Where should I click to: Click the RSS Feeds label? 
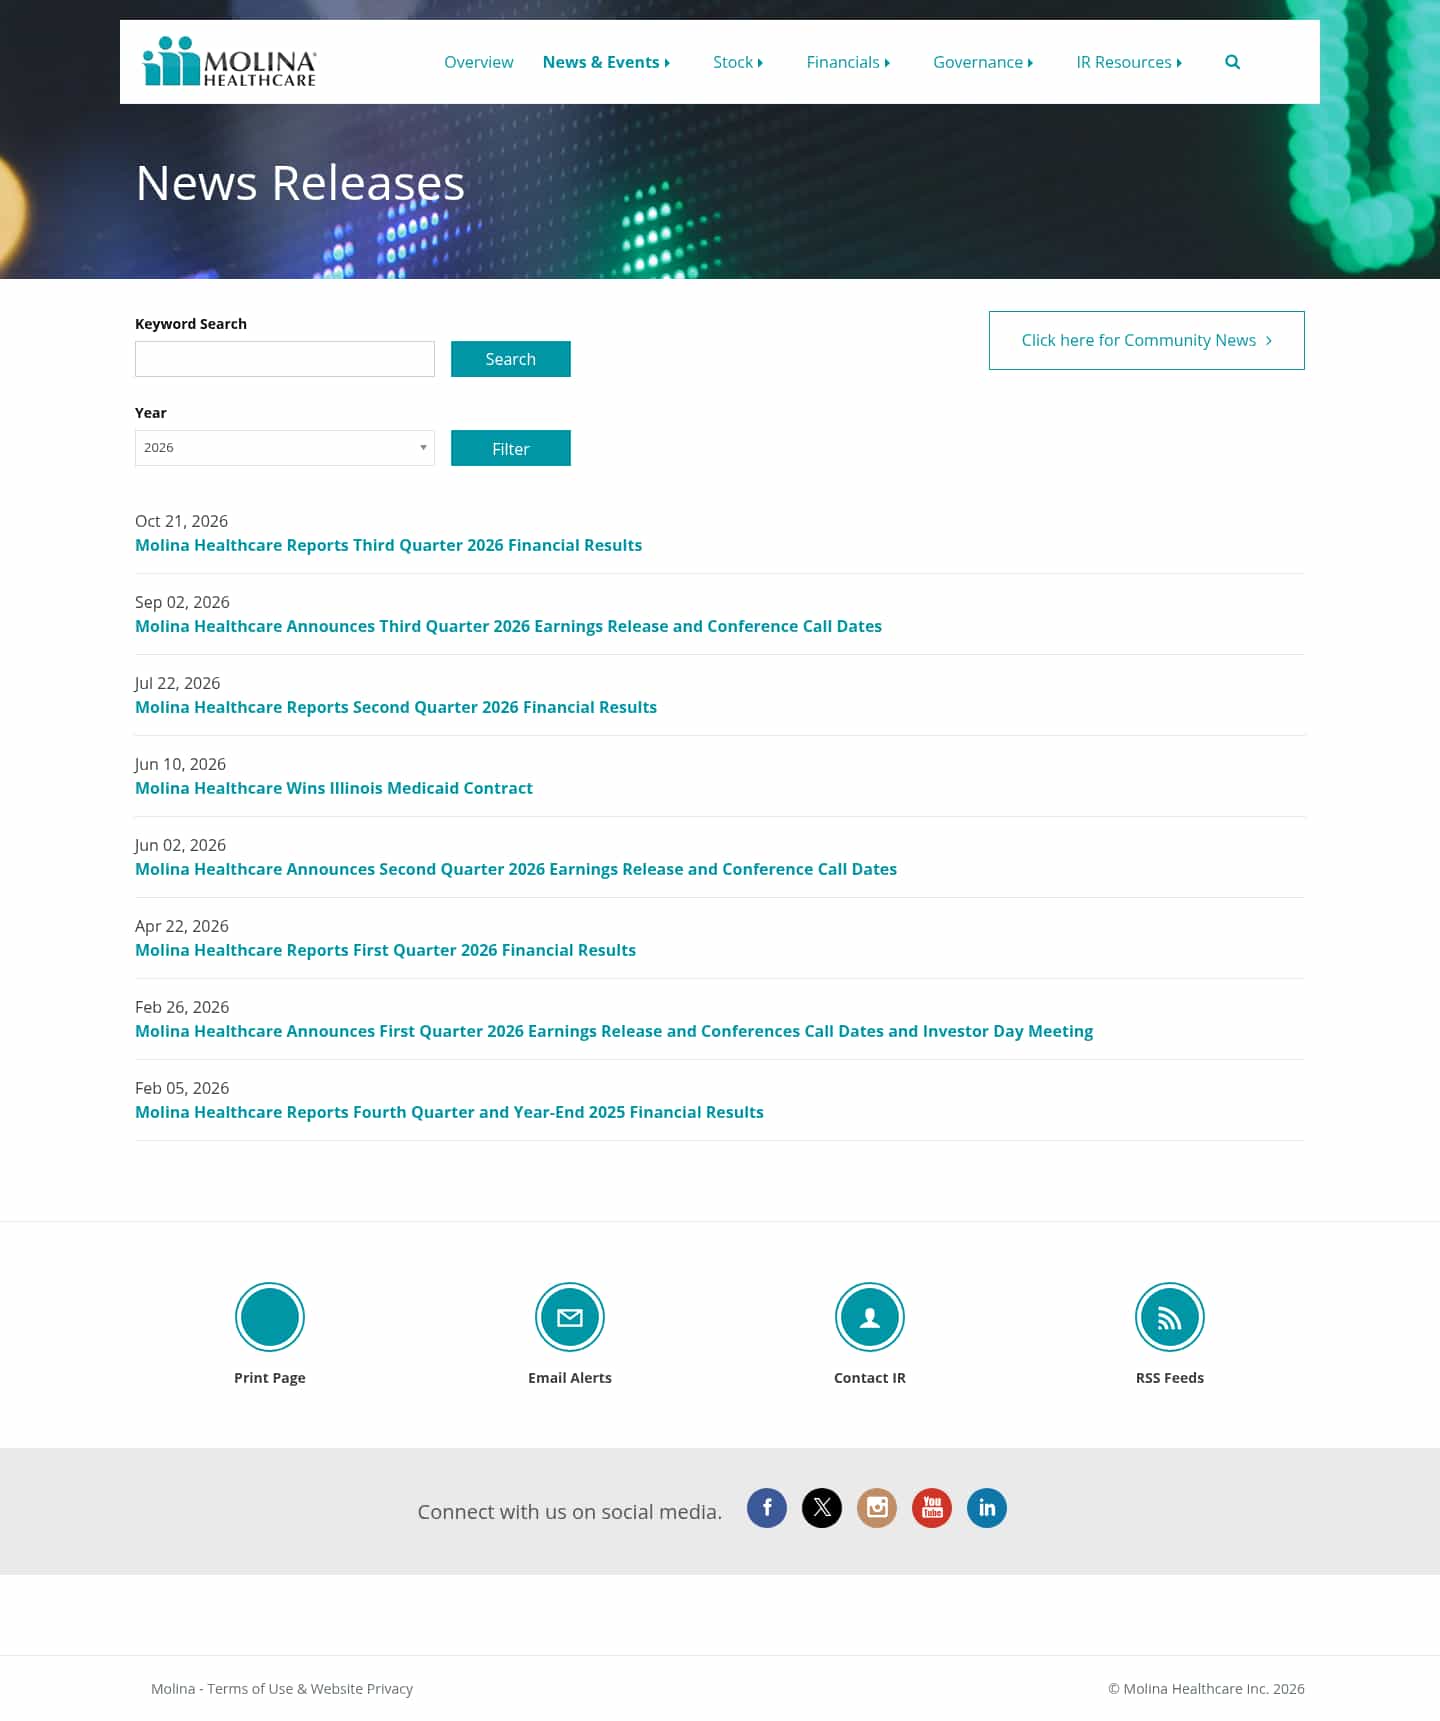coord(1170,1377)
